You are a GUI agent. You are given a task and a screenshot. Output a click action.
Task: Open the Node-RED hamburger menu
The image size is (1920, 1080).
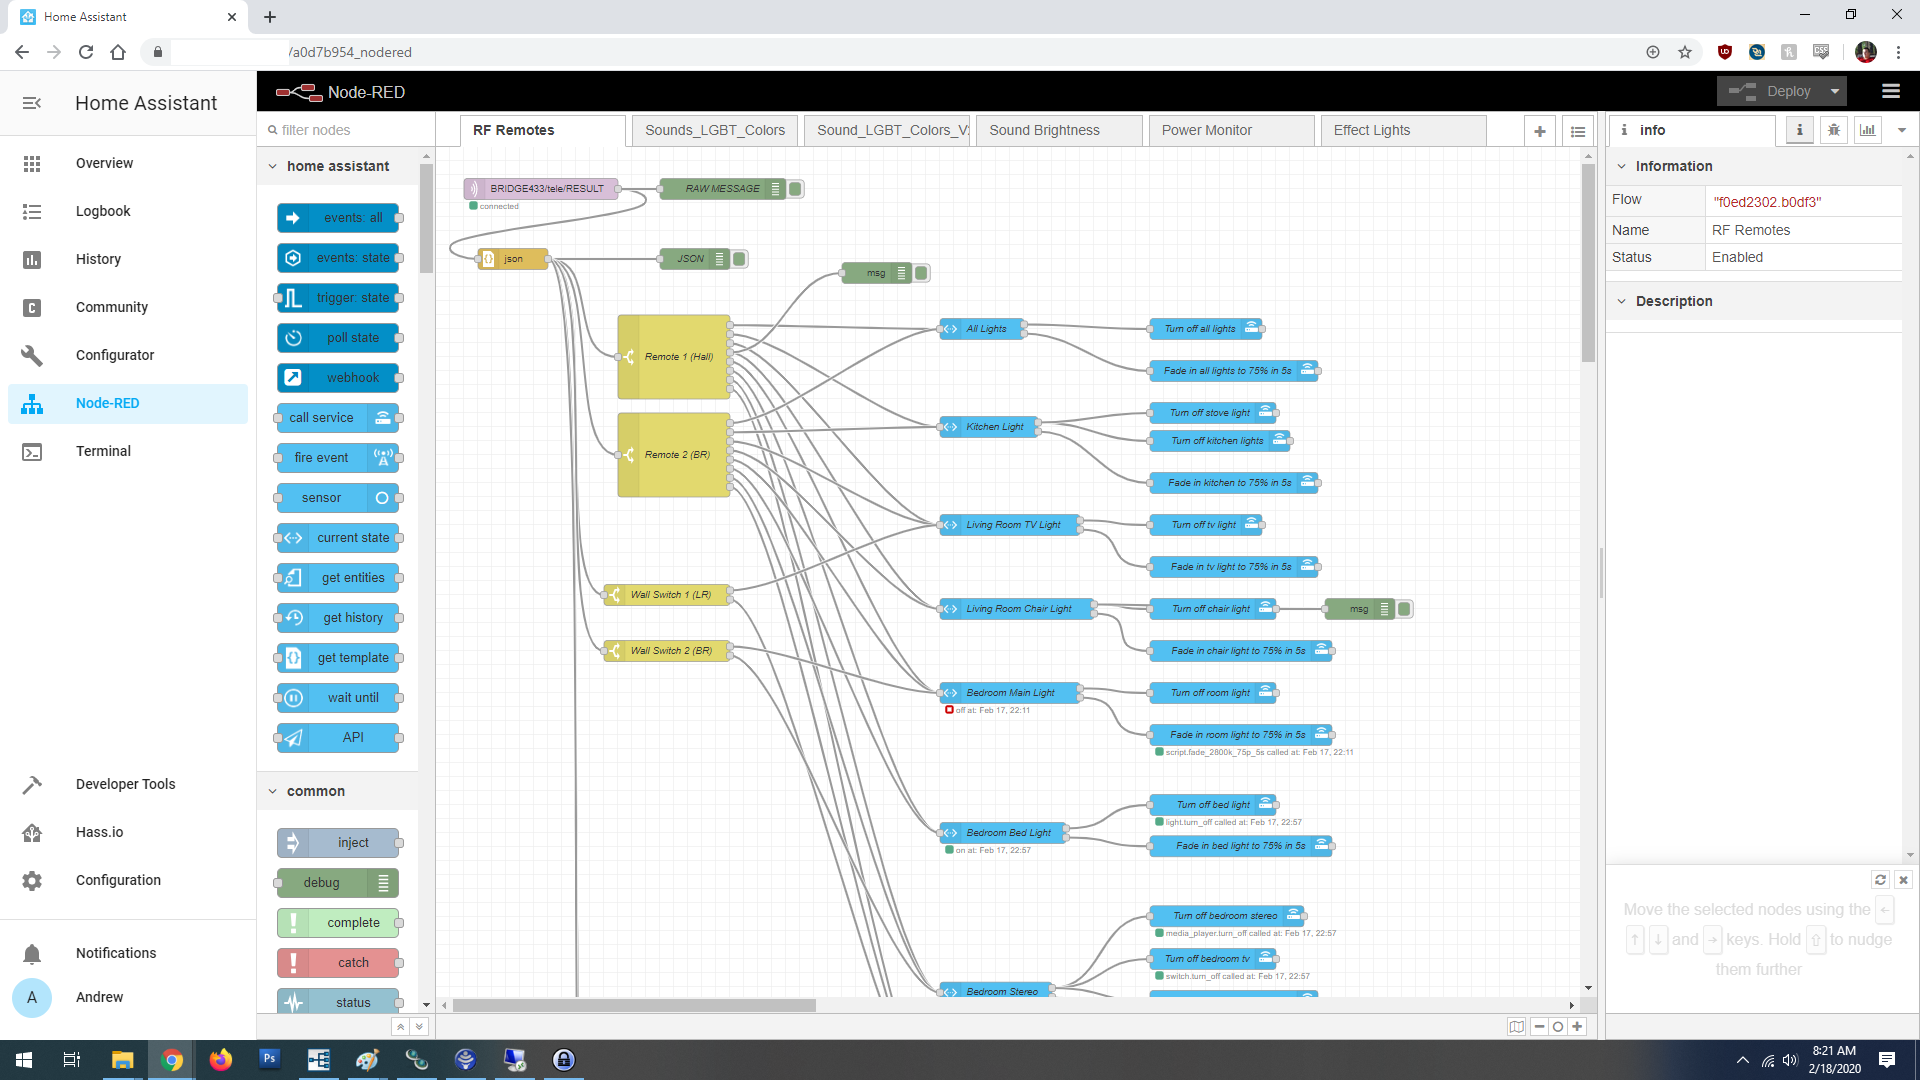pos(1890,91)
